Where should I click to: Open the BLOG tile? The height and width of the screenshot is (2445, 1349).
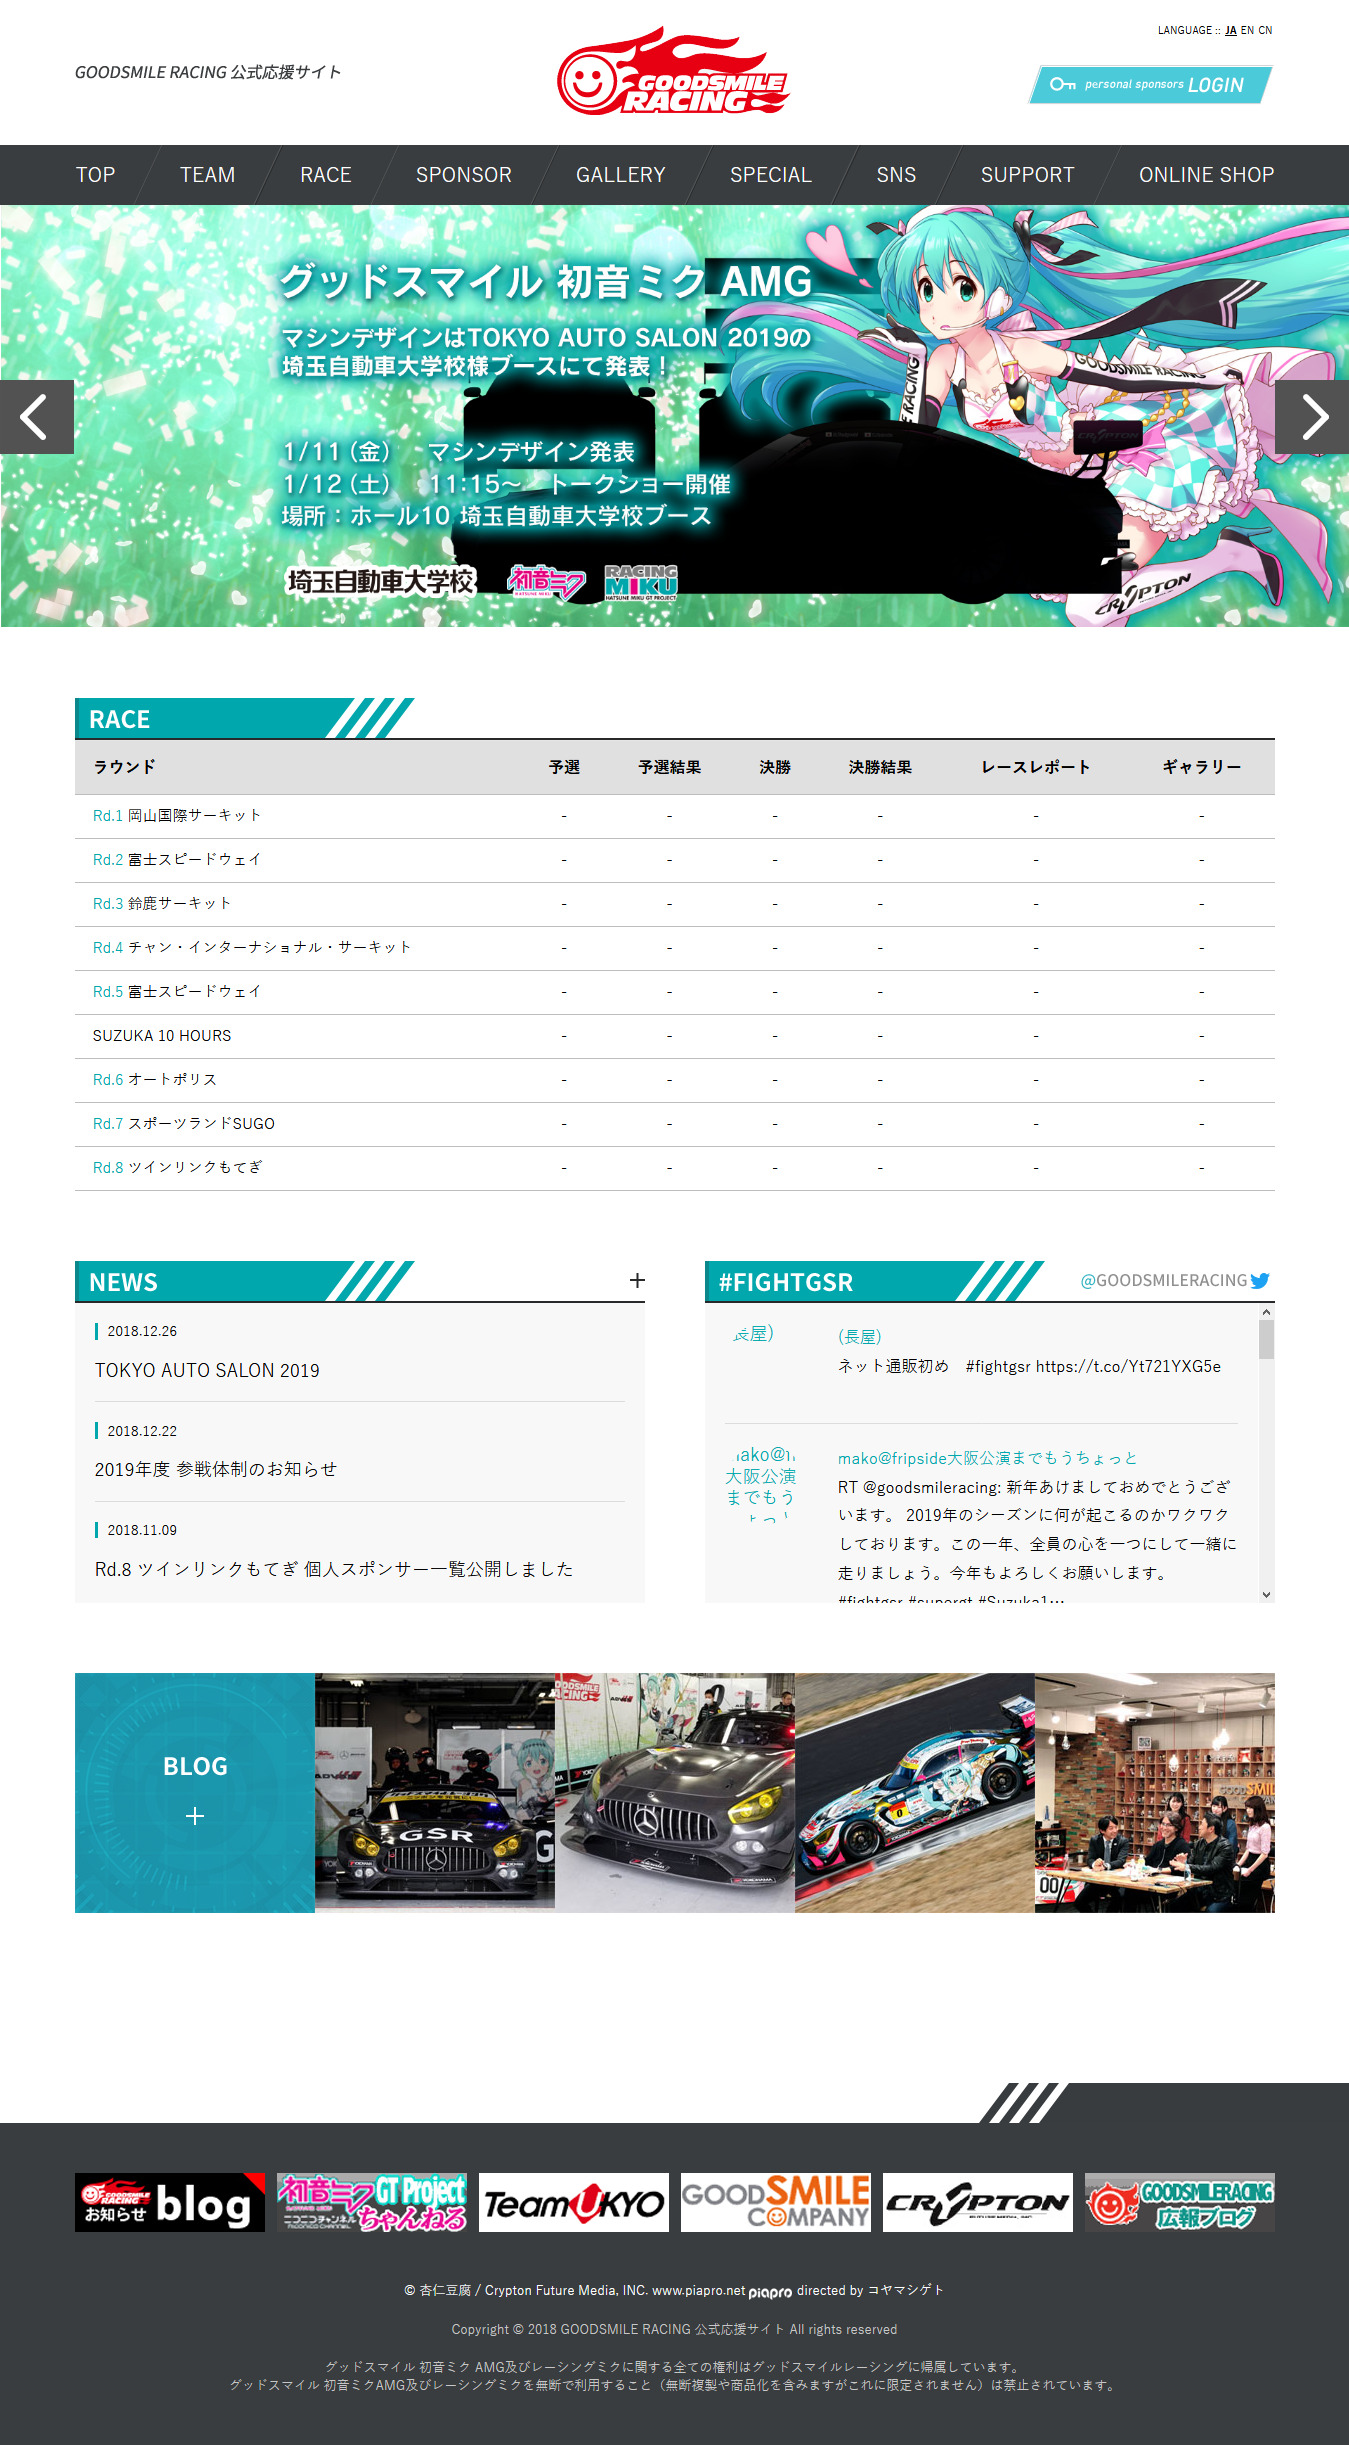pyautogui.click(x=195, y=1793)
